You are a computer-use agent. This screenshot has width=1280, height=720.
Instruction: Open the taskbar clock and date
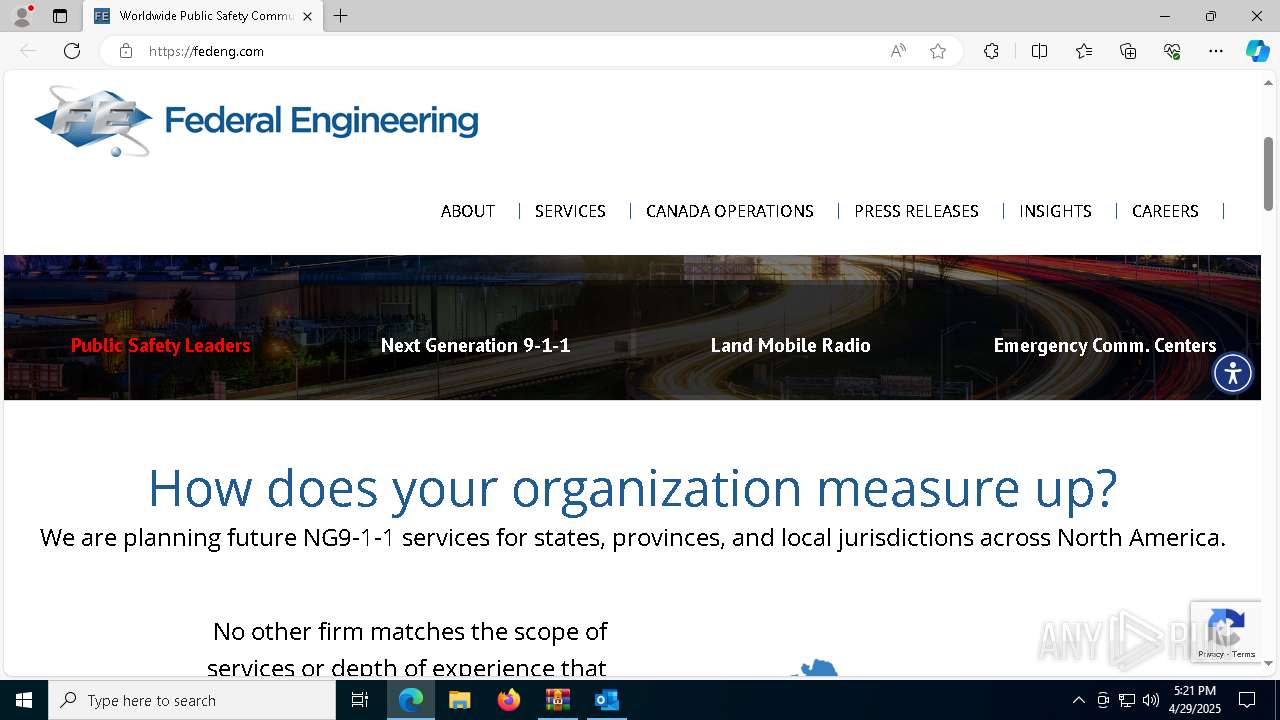click(x=1195, y=700)
